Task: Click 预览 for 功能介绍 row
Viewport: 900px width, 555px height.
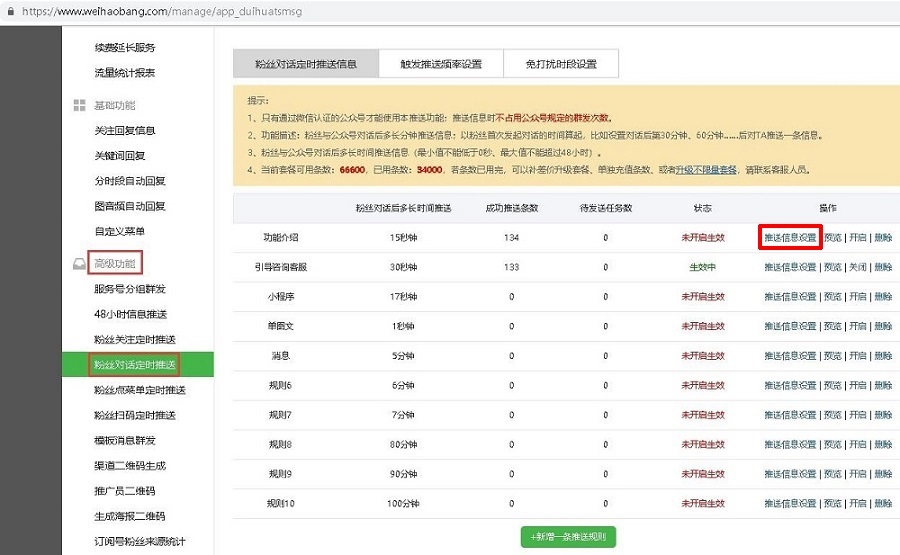Action: [832, 238]
